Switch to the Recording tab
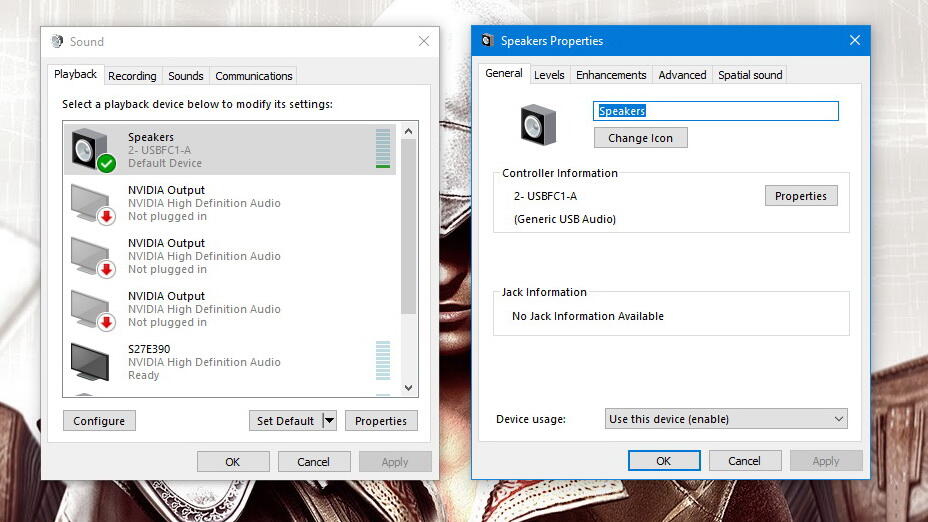Viewport: 928px width, 522px height. [132, 76]
